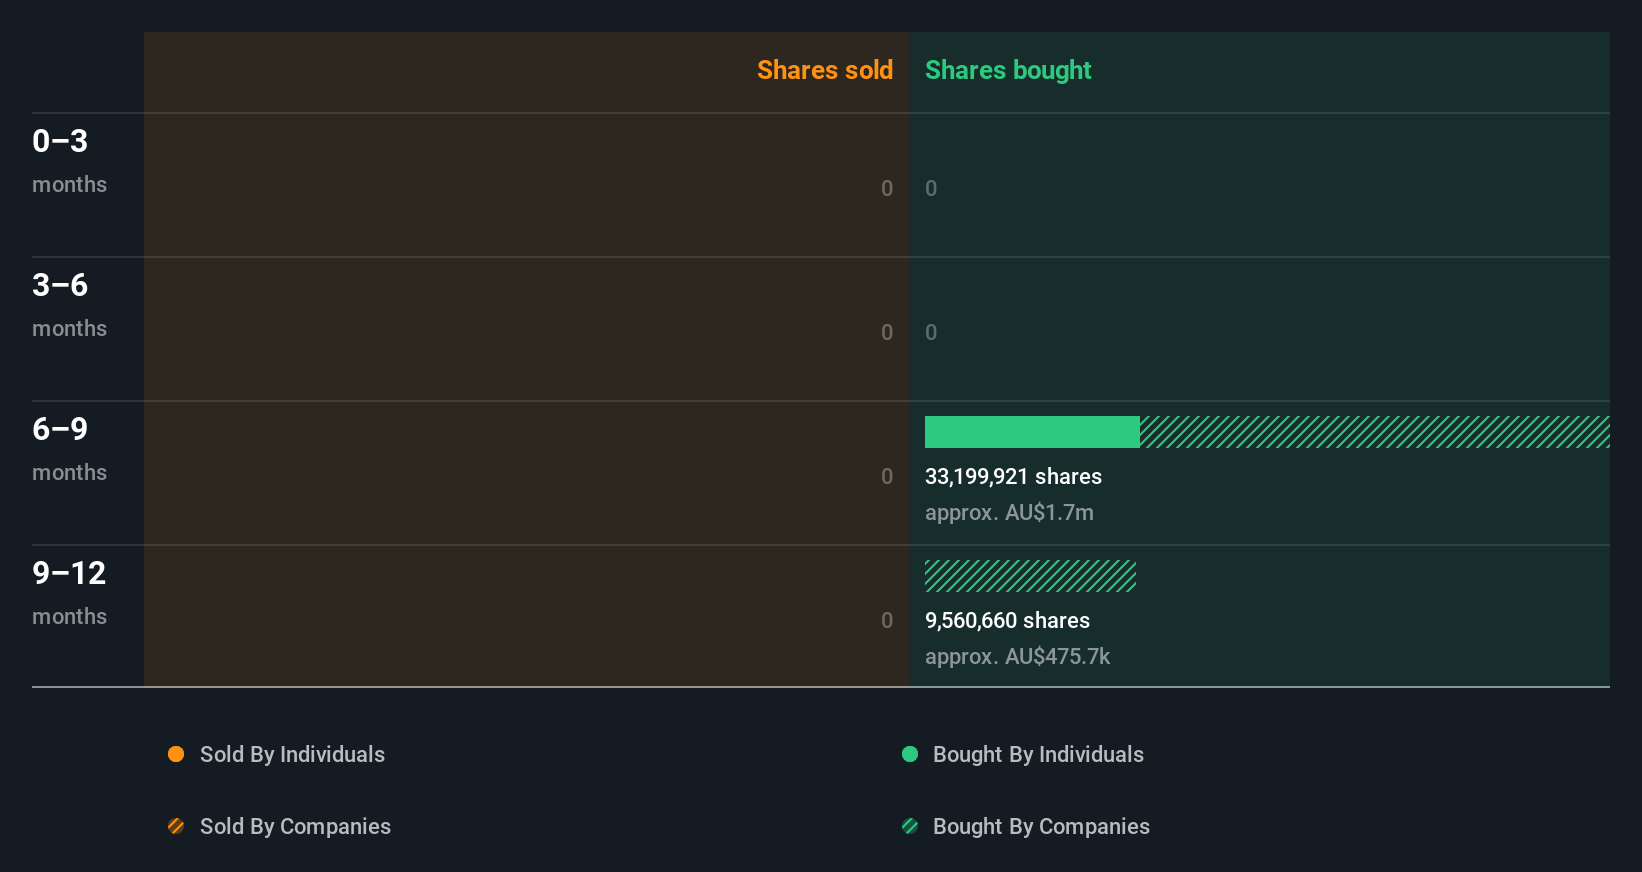
Task: Click the hatched bar in 9–12 months row
Action: (x=1030, y=576)
